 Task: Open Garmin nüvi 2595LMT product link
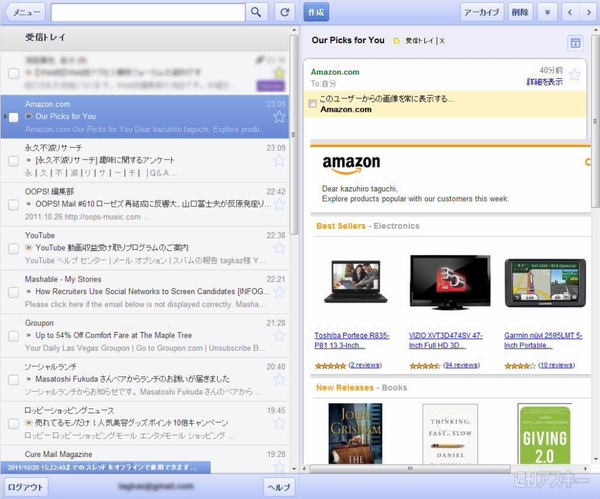pos(543,340)
